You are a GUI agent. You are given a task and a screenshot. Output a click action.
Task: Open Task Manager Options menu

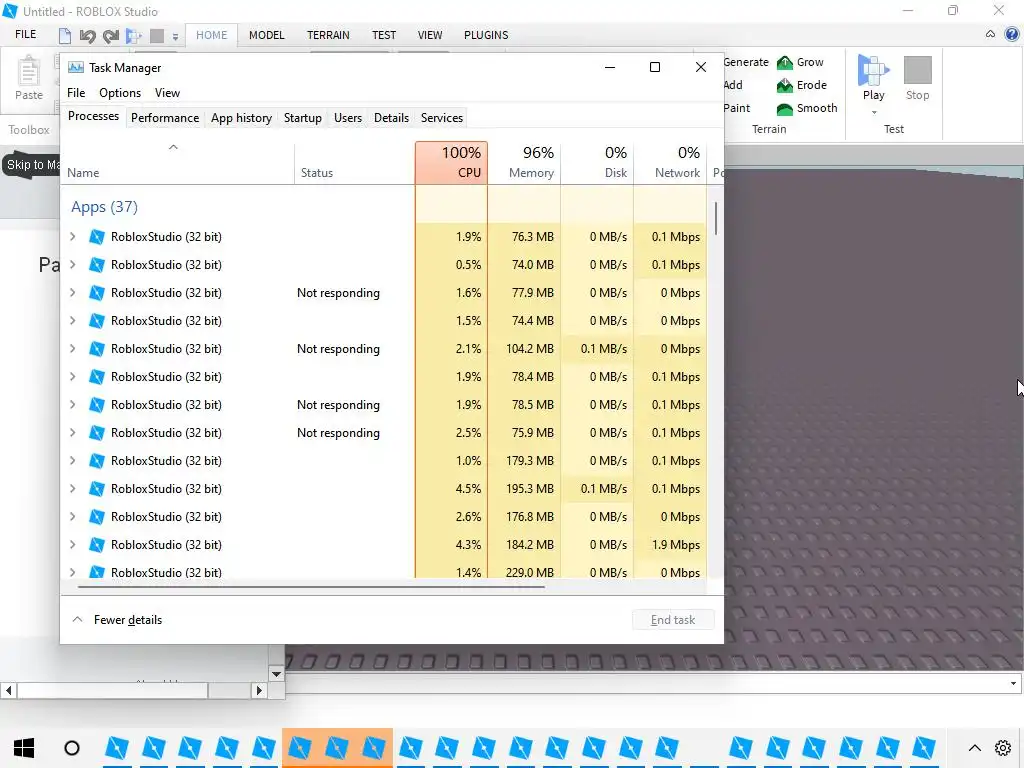(x=120, y=93)
